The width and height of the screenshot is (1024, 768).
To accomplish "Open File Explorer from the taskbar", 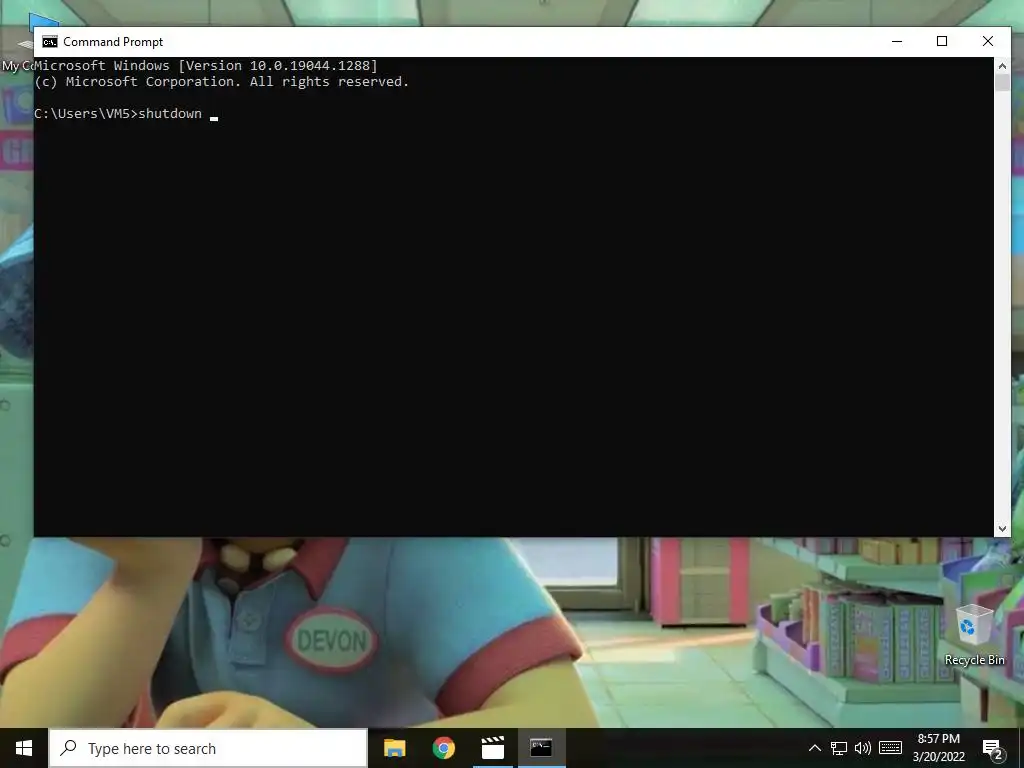I will [x=394, y=748].
